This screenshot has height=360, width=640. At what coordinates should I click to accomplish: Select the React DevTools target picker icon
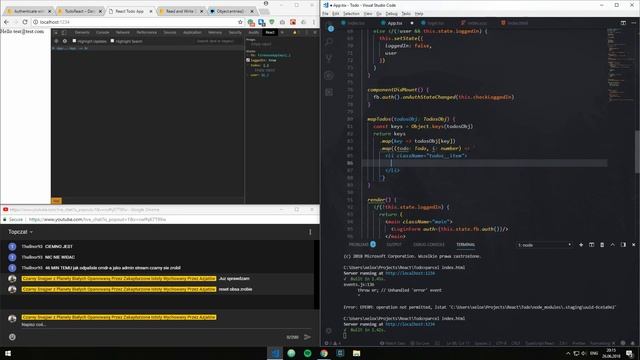(56, 41)
